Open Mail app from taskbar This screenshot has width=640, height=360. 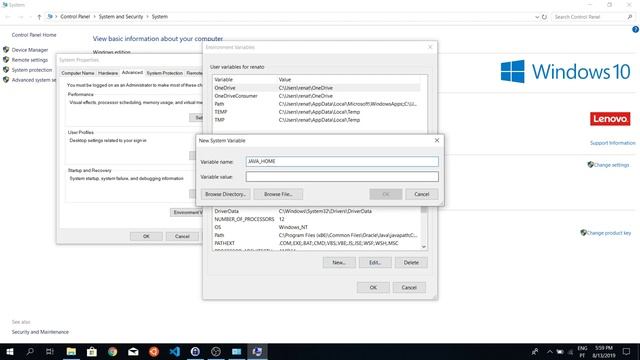click(133, 351)
